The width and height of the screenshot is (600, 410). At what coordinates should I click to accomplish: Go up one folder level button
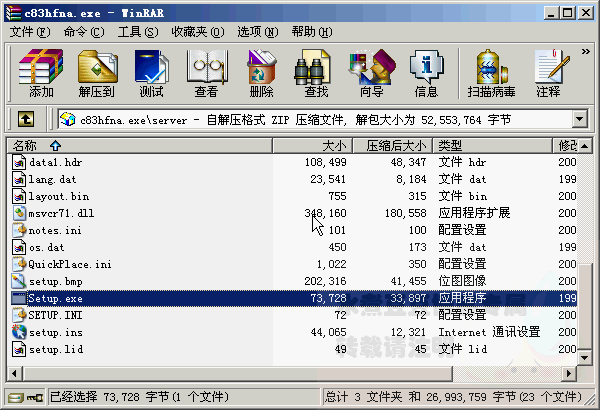coord(26,119)
